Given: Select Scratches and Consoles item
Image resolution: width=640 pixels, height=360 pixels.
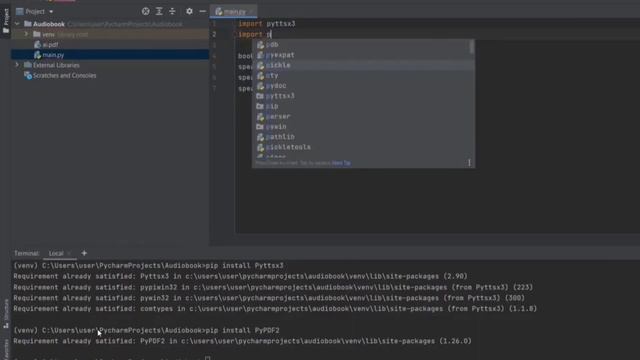Looking at the screenshot, I should [64, 76].
